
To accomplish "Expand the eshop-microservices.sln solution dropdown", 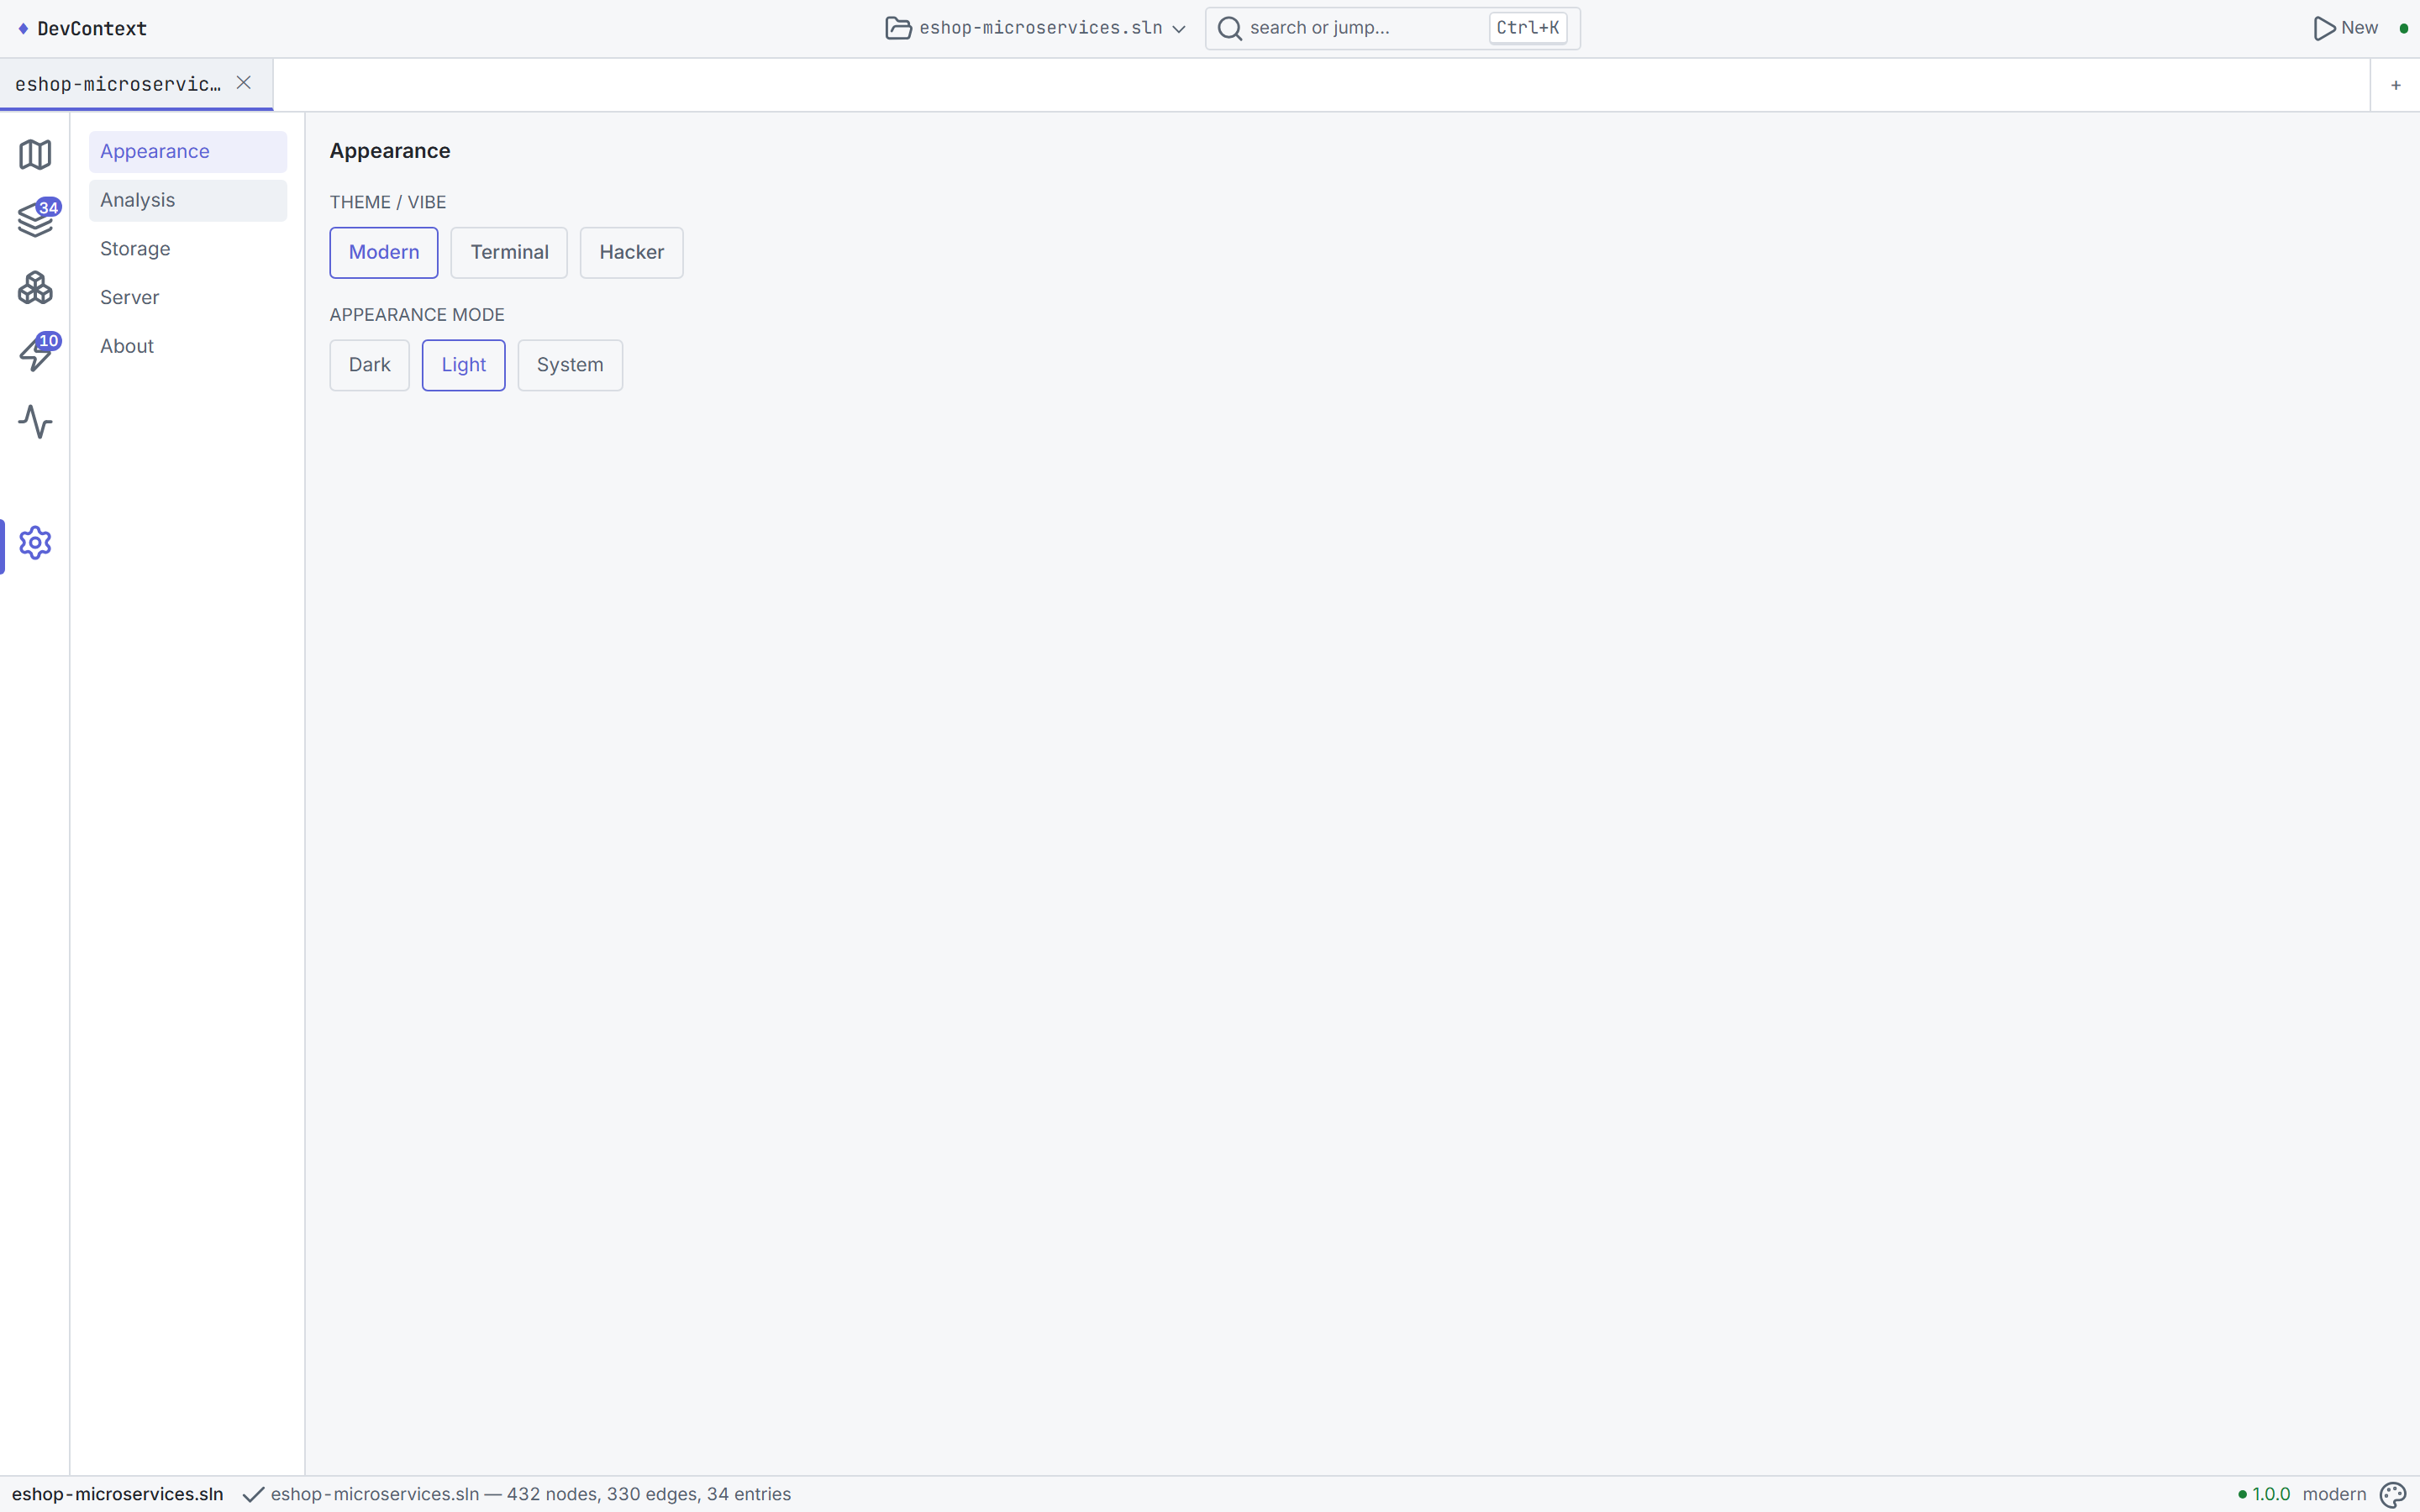I will click(1037, 28).
